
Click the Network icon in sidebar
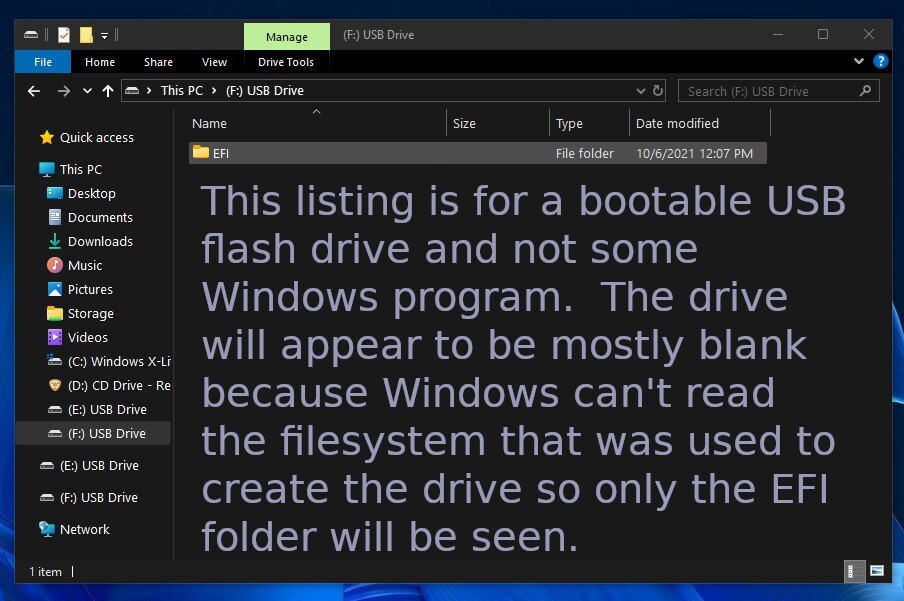coord(47,529)
